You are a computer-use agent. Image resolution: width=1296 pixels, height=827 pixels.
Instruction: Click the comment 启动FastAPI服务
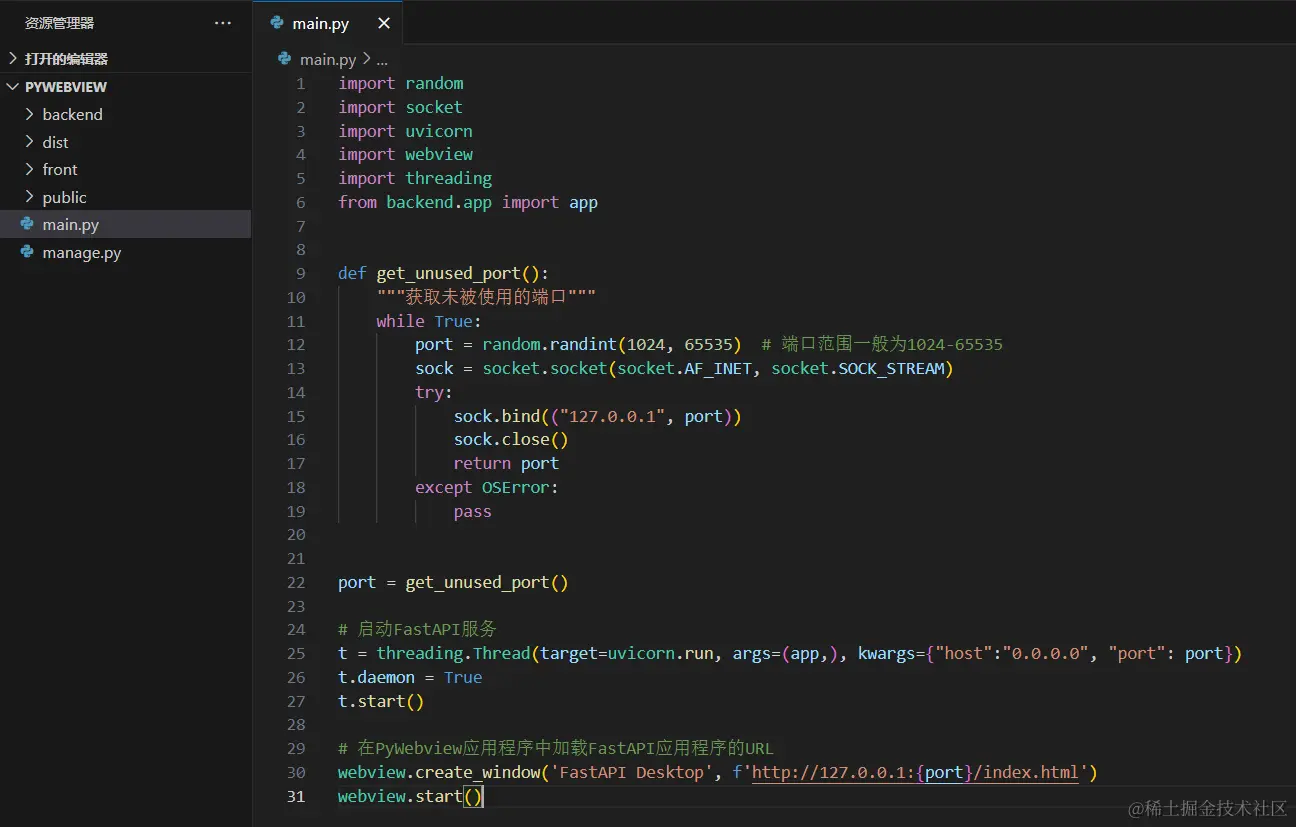coord(417,630)
